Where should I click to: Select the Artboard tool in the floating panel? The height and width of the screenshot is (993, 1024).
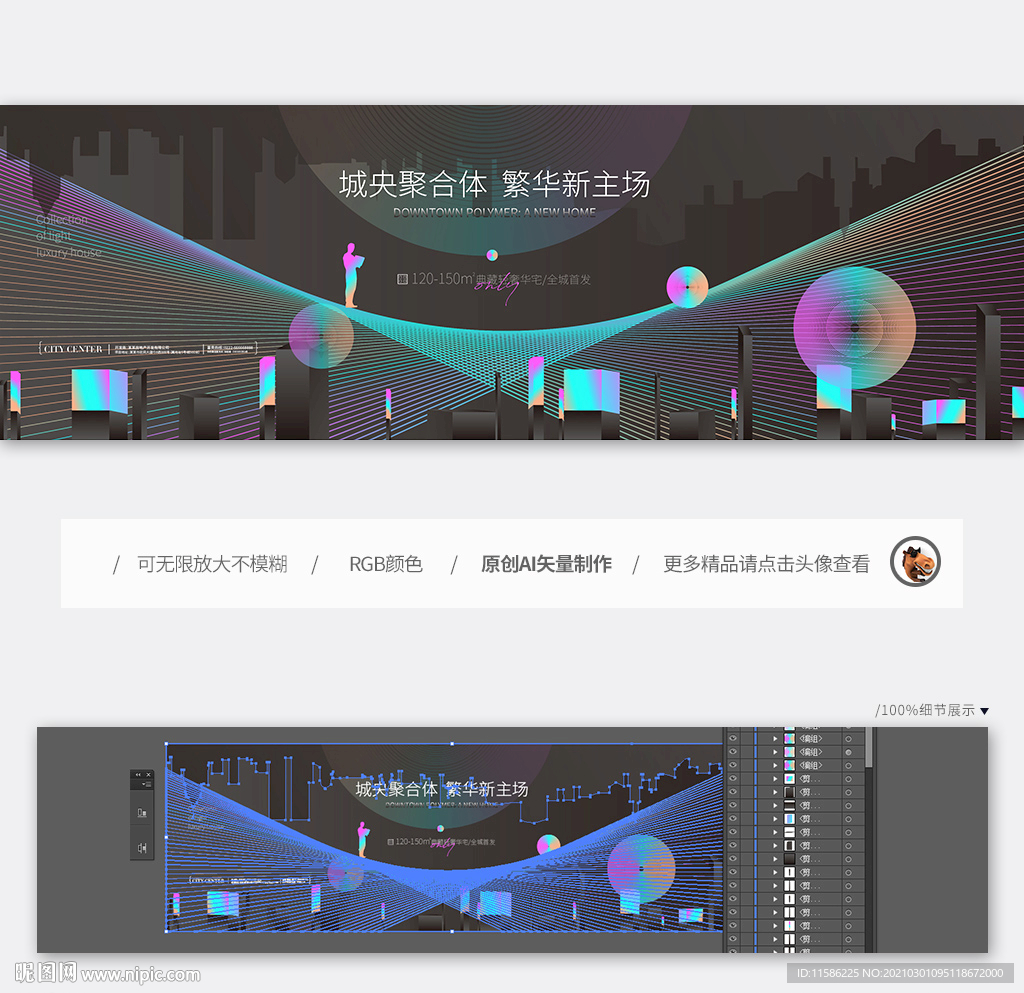coord(142,812)
